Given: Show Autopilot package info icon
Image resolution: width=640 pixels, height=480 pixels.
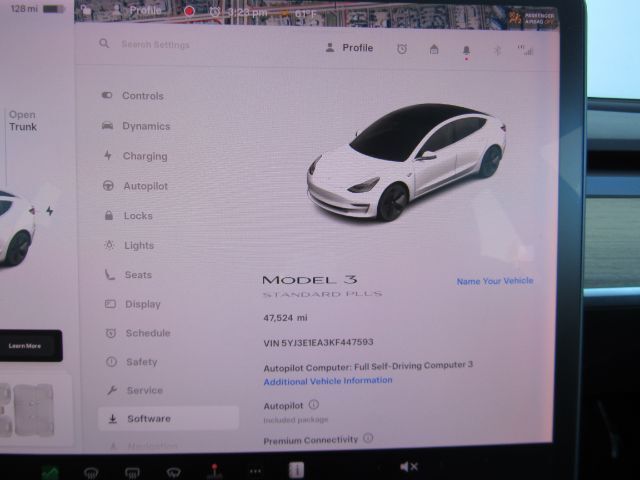Looking at the screenshot, I should coord(314,405).
